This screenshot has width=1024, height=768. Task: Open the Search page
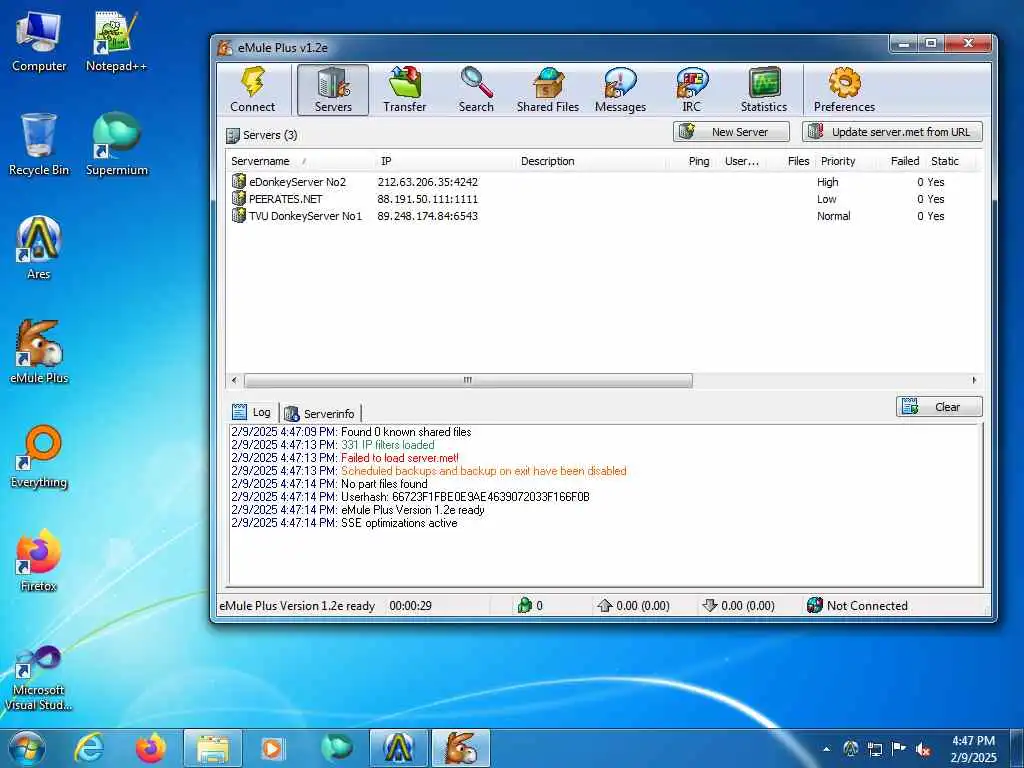[x=476, y=90]
